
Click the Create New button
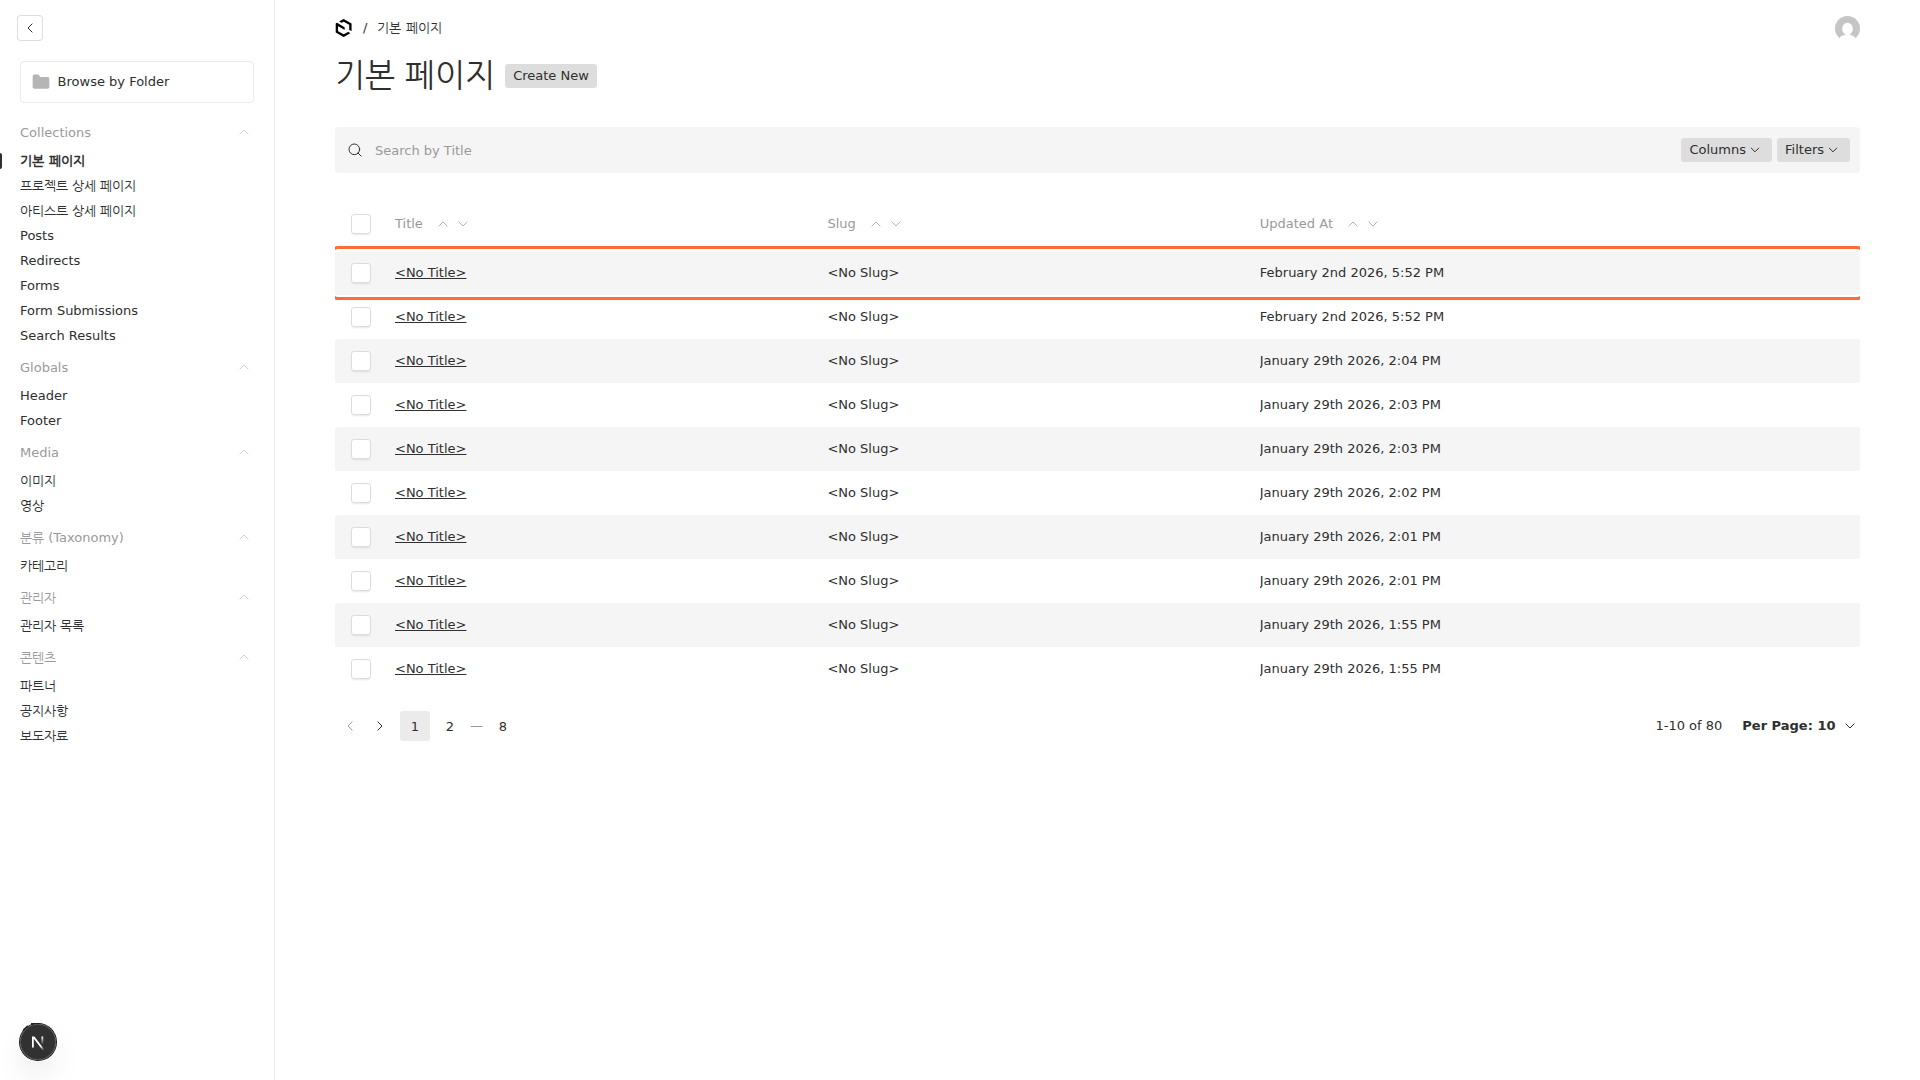point(550,76)
